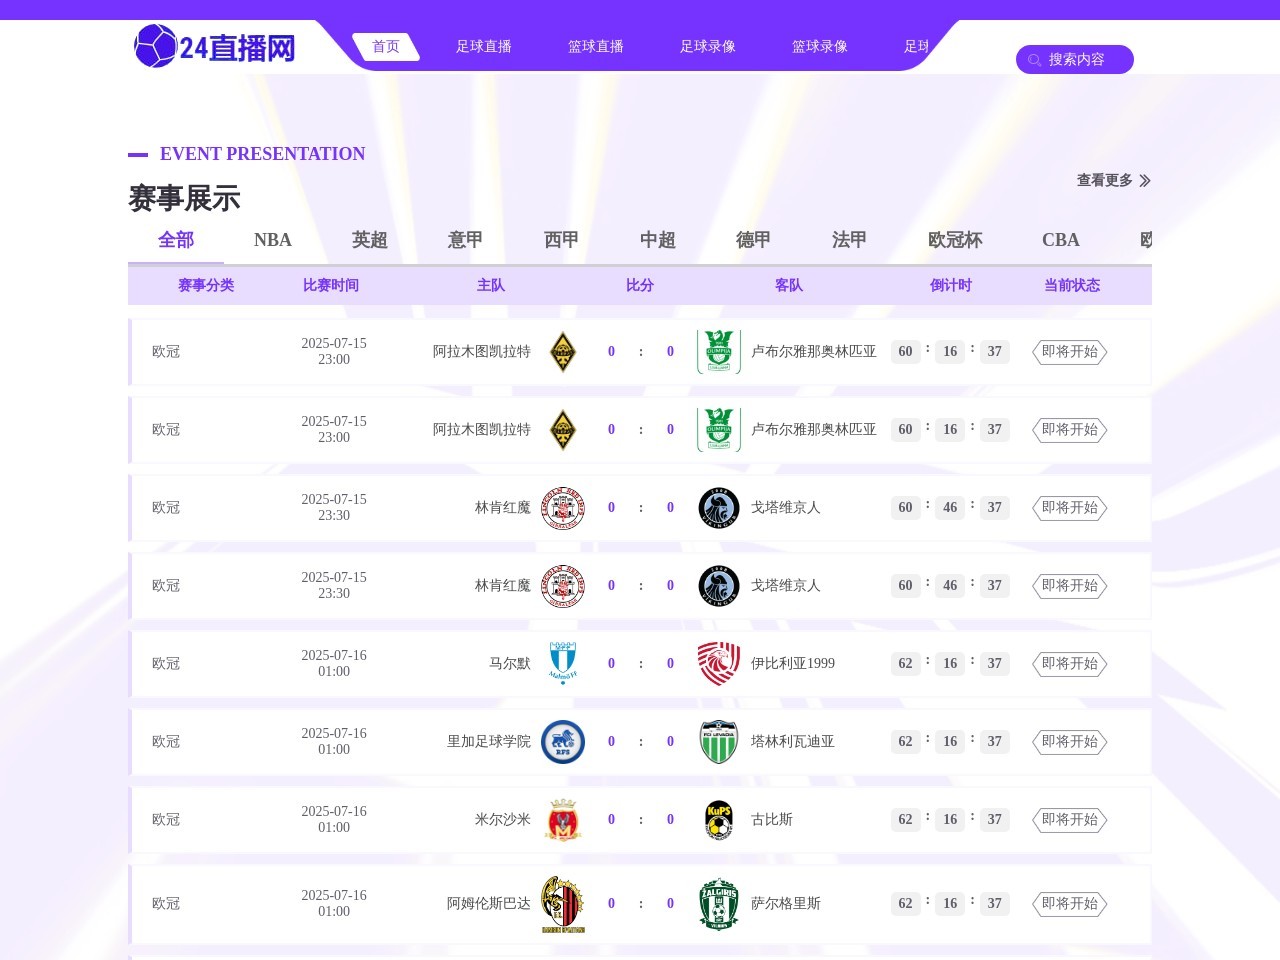The height and width of the screenshot is (960, 1280).
Task: Click the 查看更多 link
Action: point(1103,181)
